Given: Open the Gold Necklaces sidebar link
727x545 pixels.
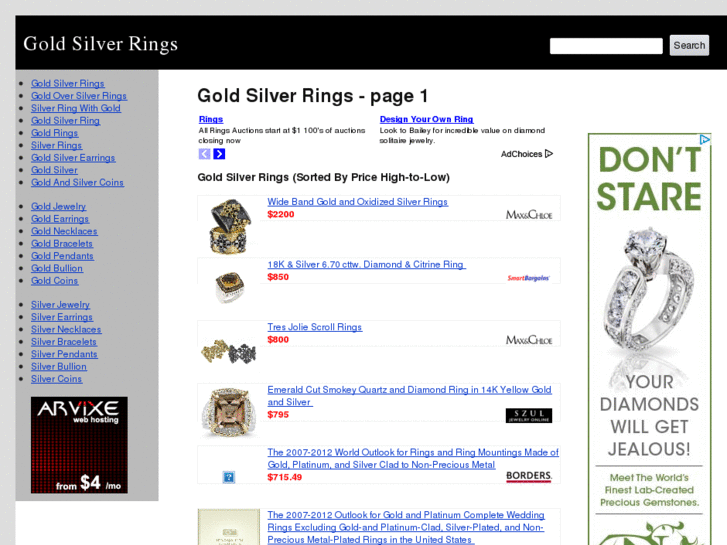Looking at the screenshot, I should click(x=64, y=231).
